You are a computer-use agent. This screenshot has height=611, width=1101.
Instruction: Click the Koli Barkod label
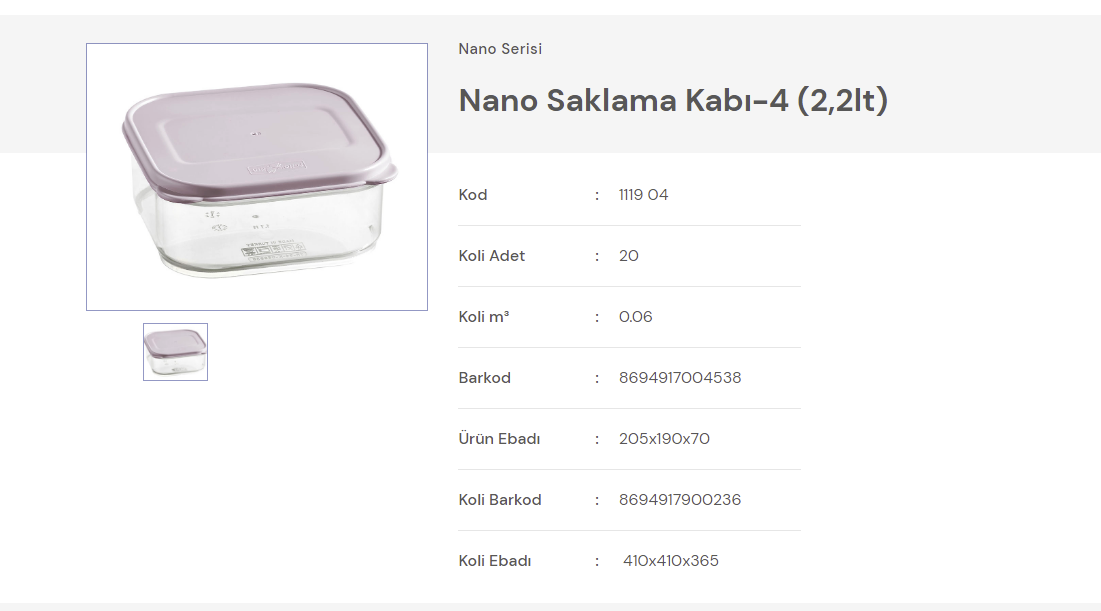[500, 500]
